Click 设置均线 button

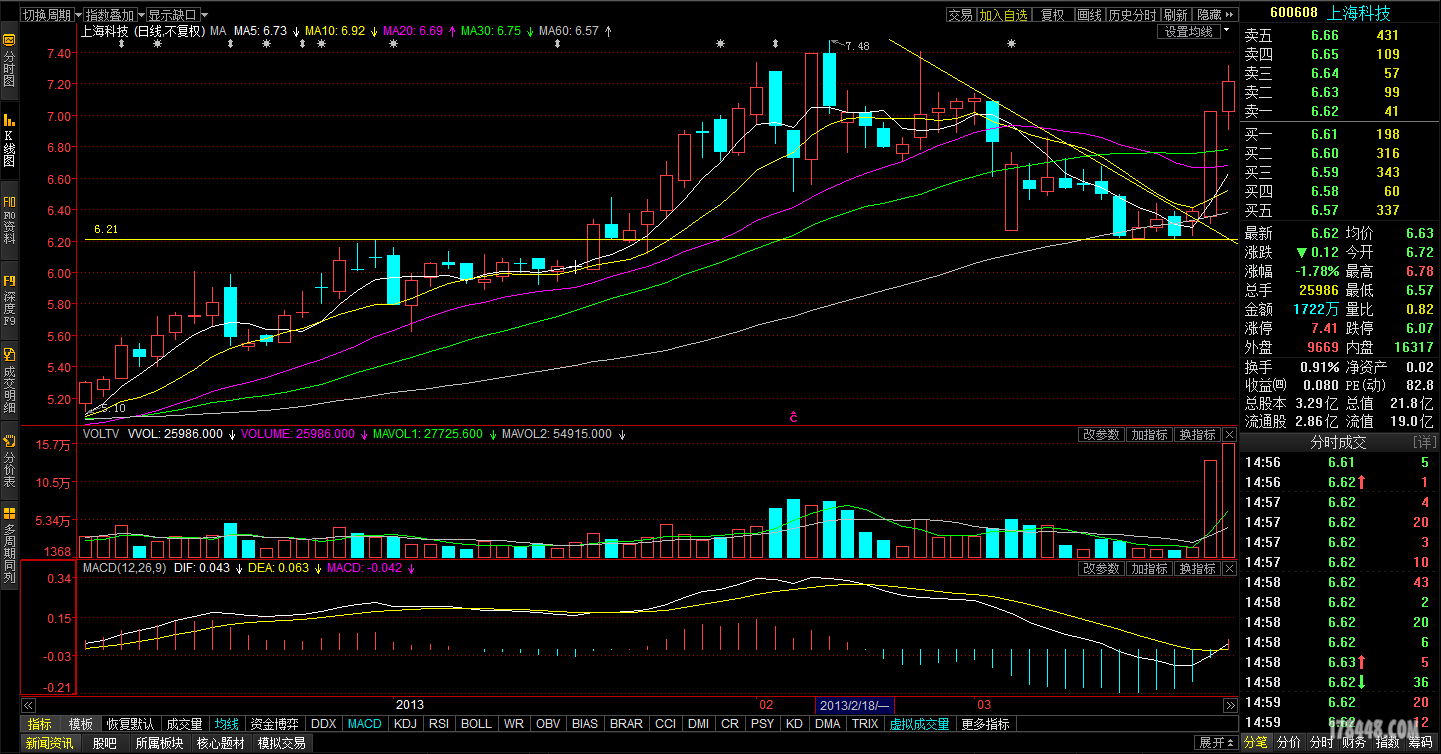pyautogui.click(x=1189, y=31)
